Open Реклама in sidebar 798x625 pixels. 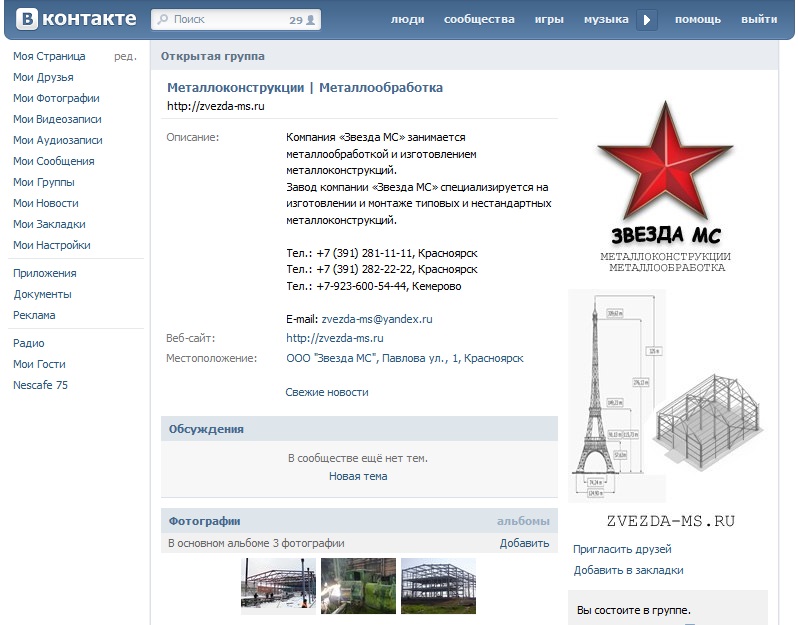click(34, 315)
